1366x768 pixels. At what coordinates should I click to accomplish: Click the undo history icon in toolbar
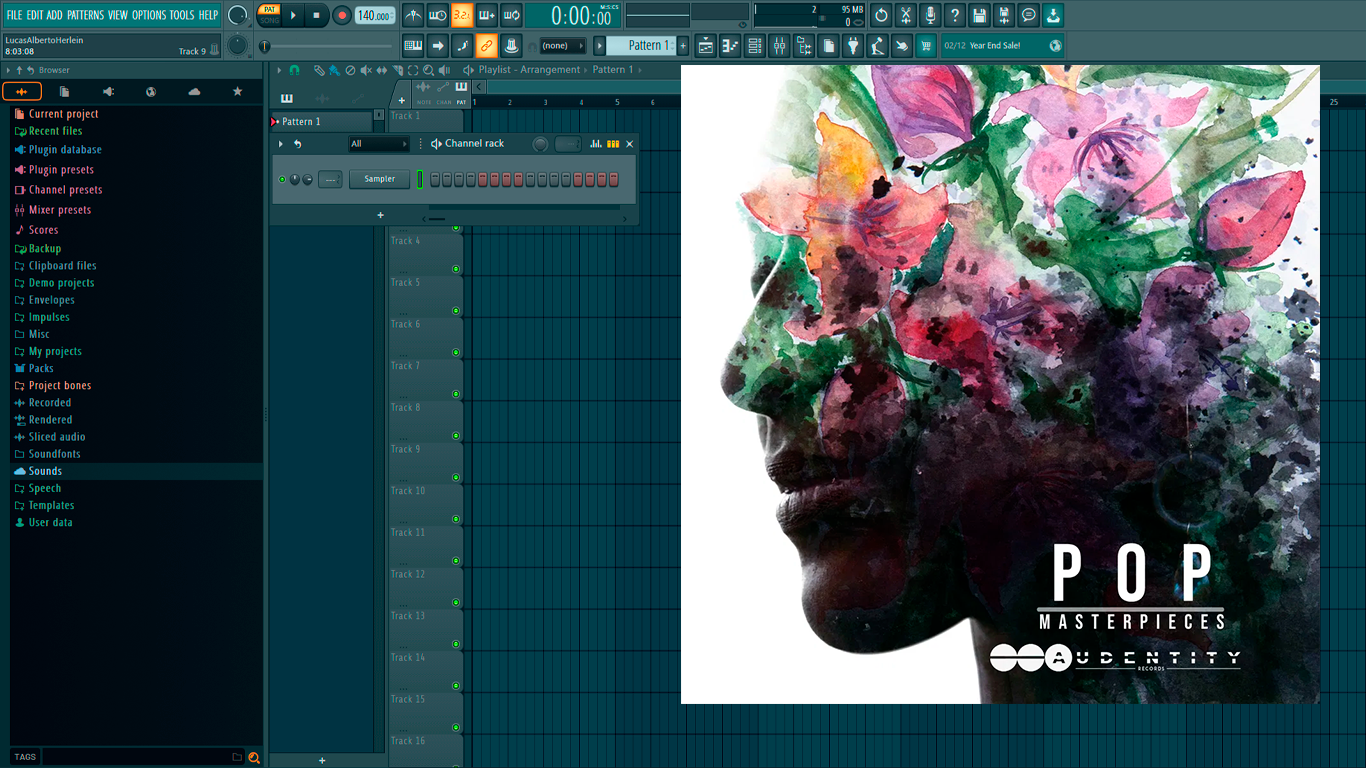tap(881, 15)
